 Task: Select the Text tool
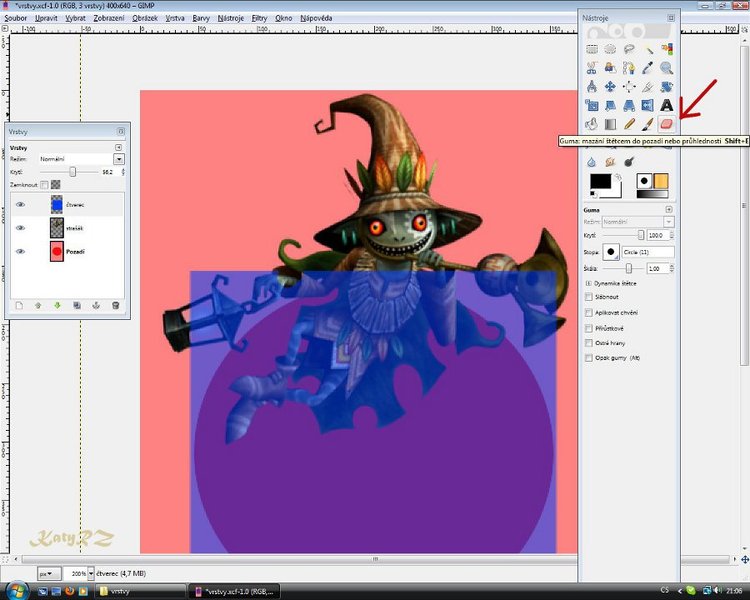[667, 105]
